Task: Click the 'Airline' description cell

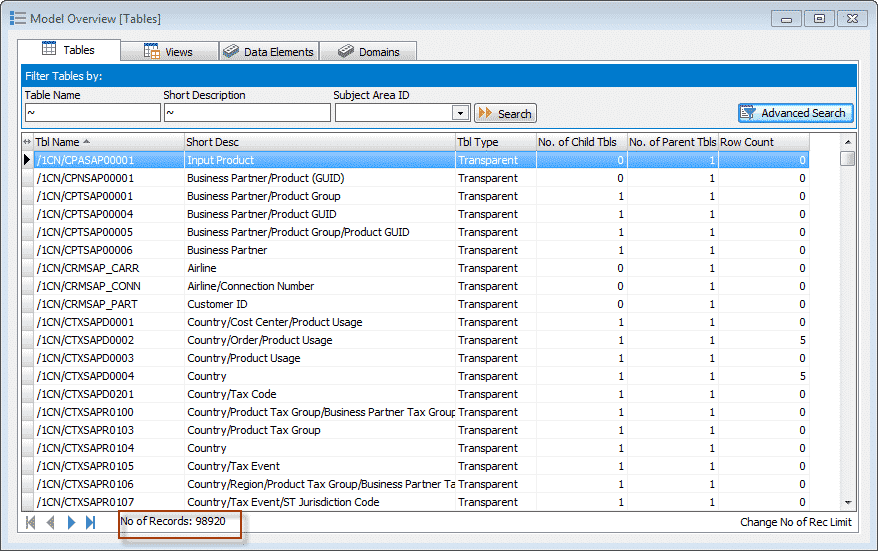Action: point(320,268)
